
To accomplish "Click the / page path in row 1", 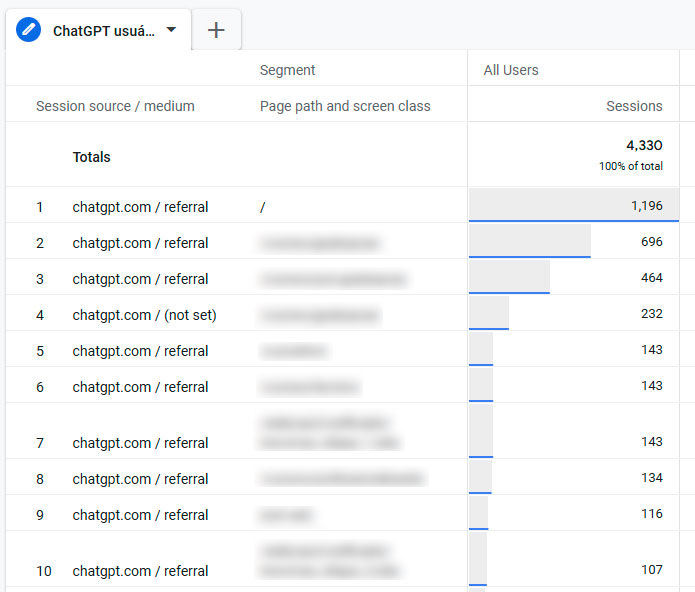I will [262, 207].
